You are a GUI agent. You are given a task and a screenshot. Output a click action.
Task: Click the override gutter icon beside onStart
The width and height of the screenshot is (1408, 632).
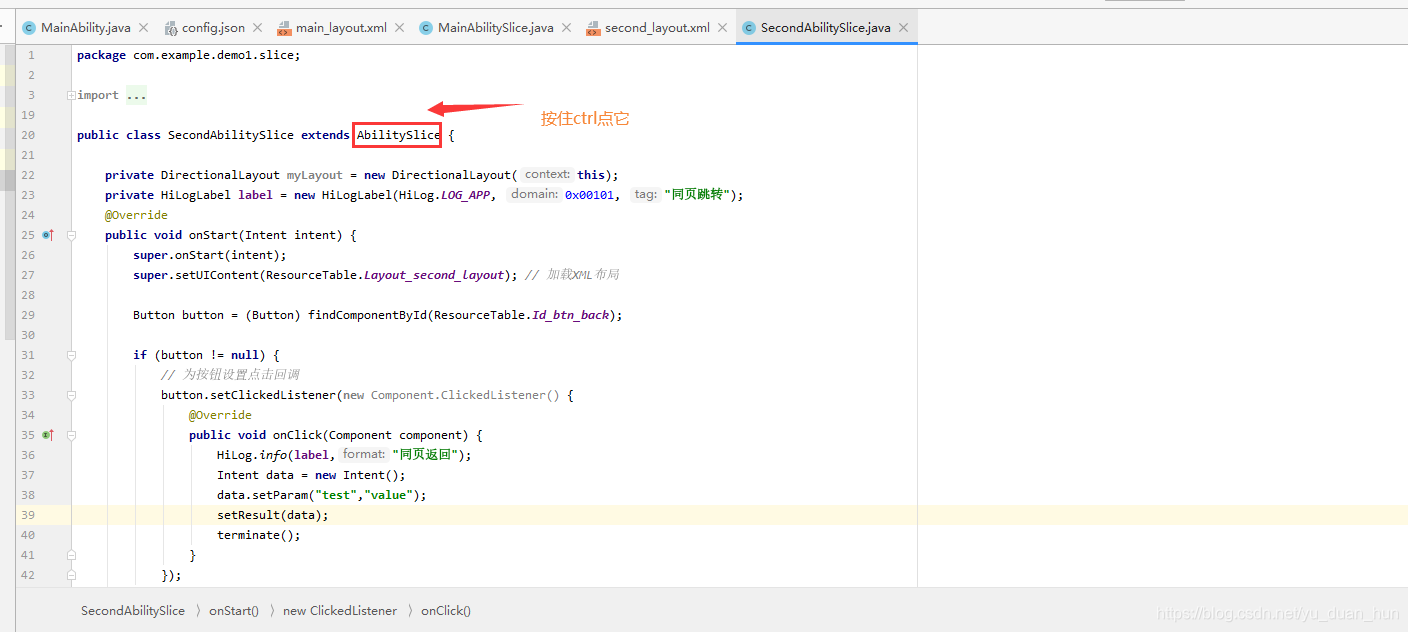pyautogui.click(x=47, y=235)
